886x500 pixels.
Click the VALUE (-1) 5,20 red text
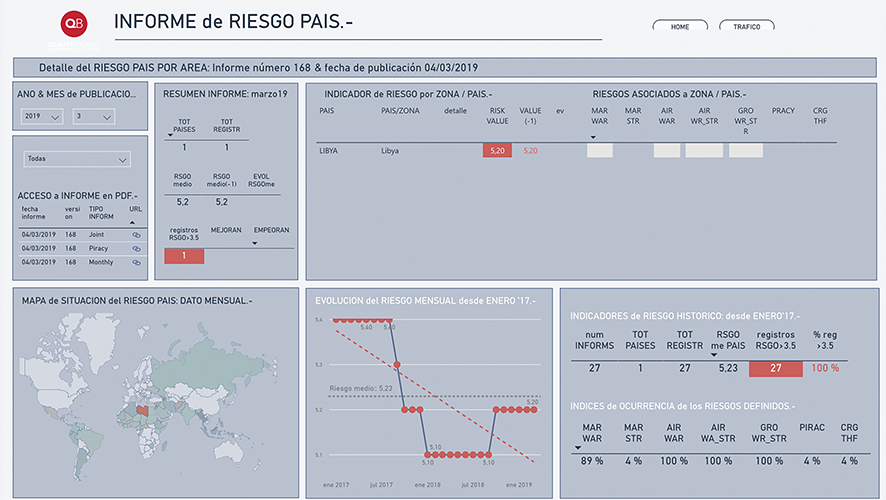click(x=530, y=151)
